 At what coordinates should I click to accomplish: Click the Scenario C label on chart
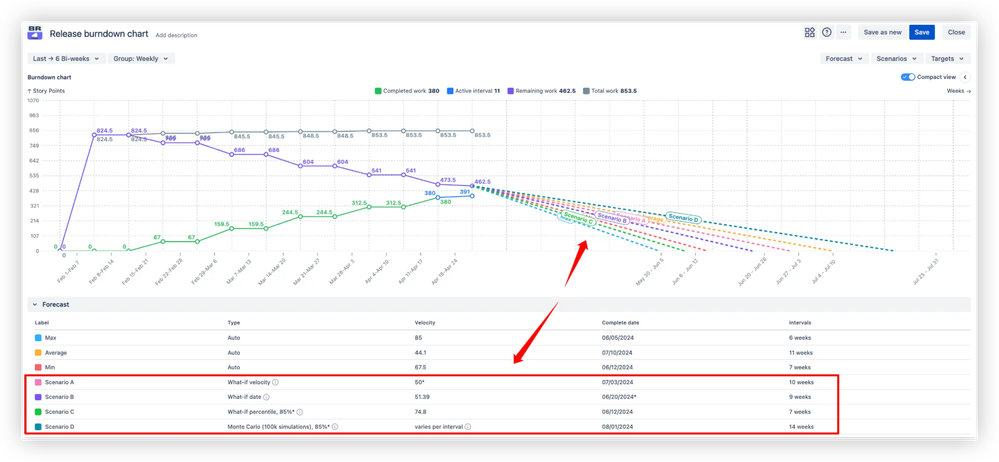[578, 220]
